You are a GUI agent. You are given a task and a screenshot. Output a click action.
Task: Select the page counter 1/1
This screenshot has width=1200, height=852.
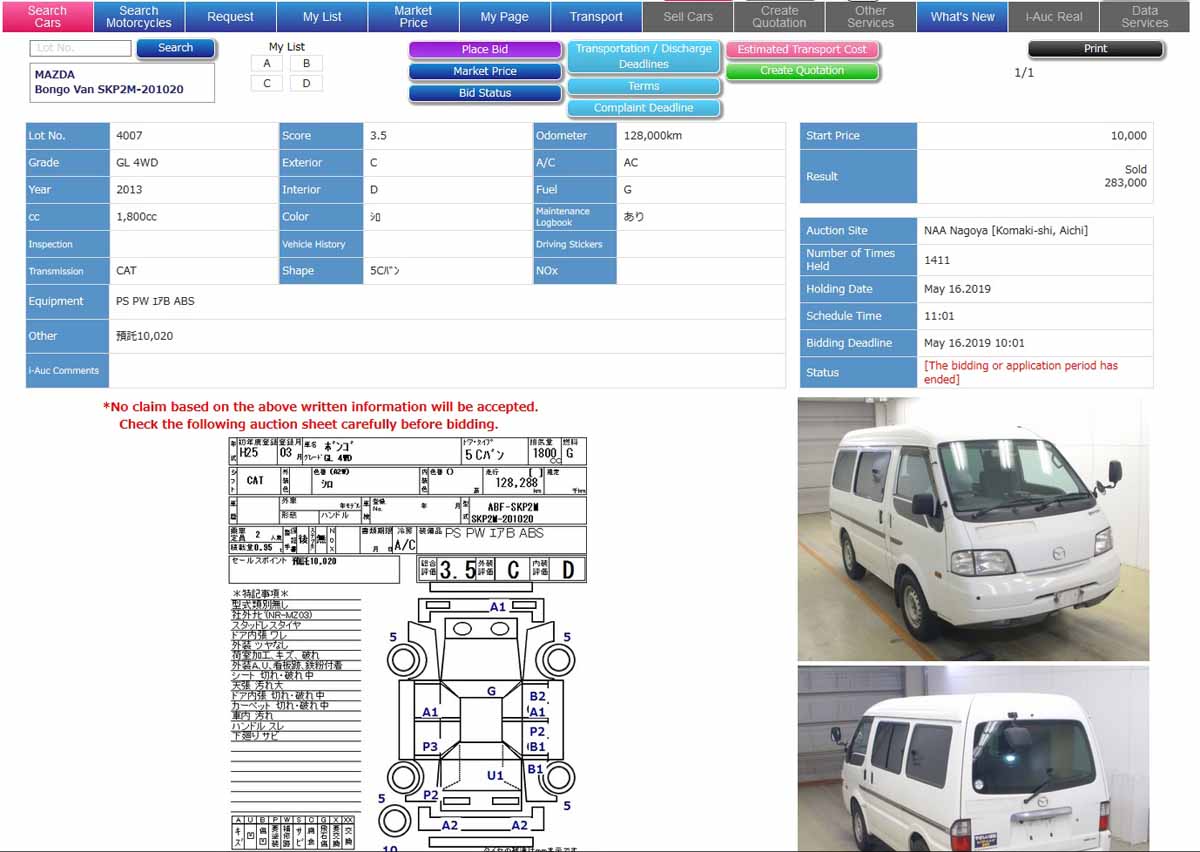(x=1024, y=73)
